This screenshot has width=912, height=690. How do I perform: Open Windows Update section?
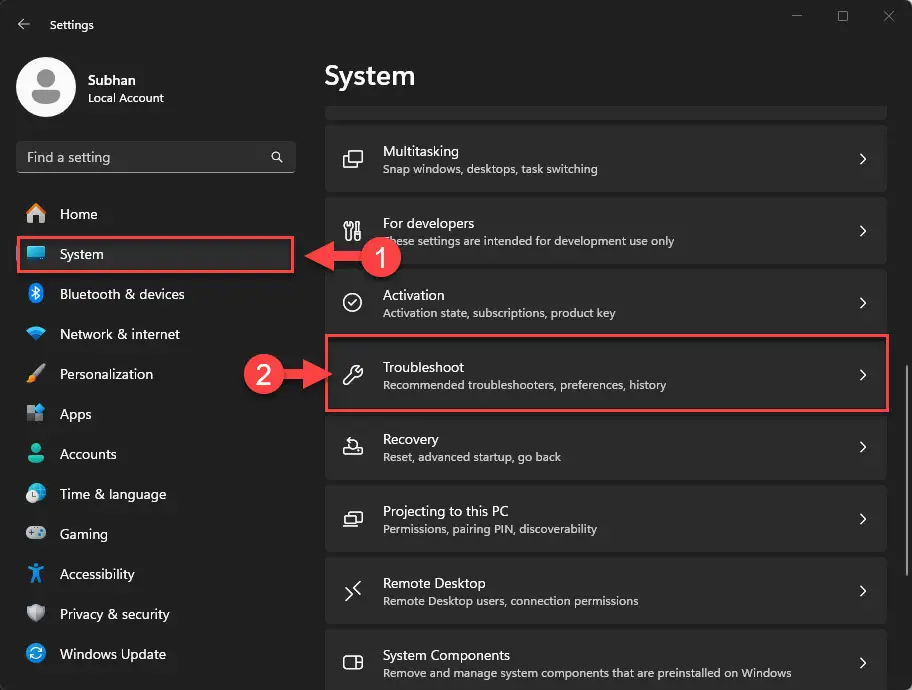tap(155, 654)
